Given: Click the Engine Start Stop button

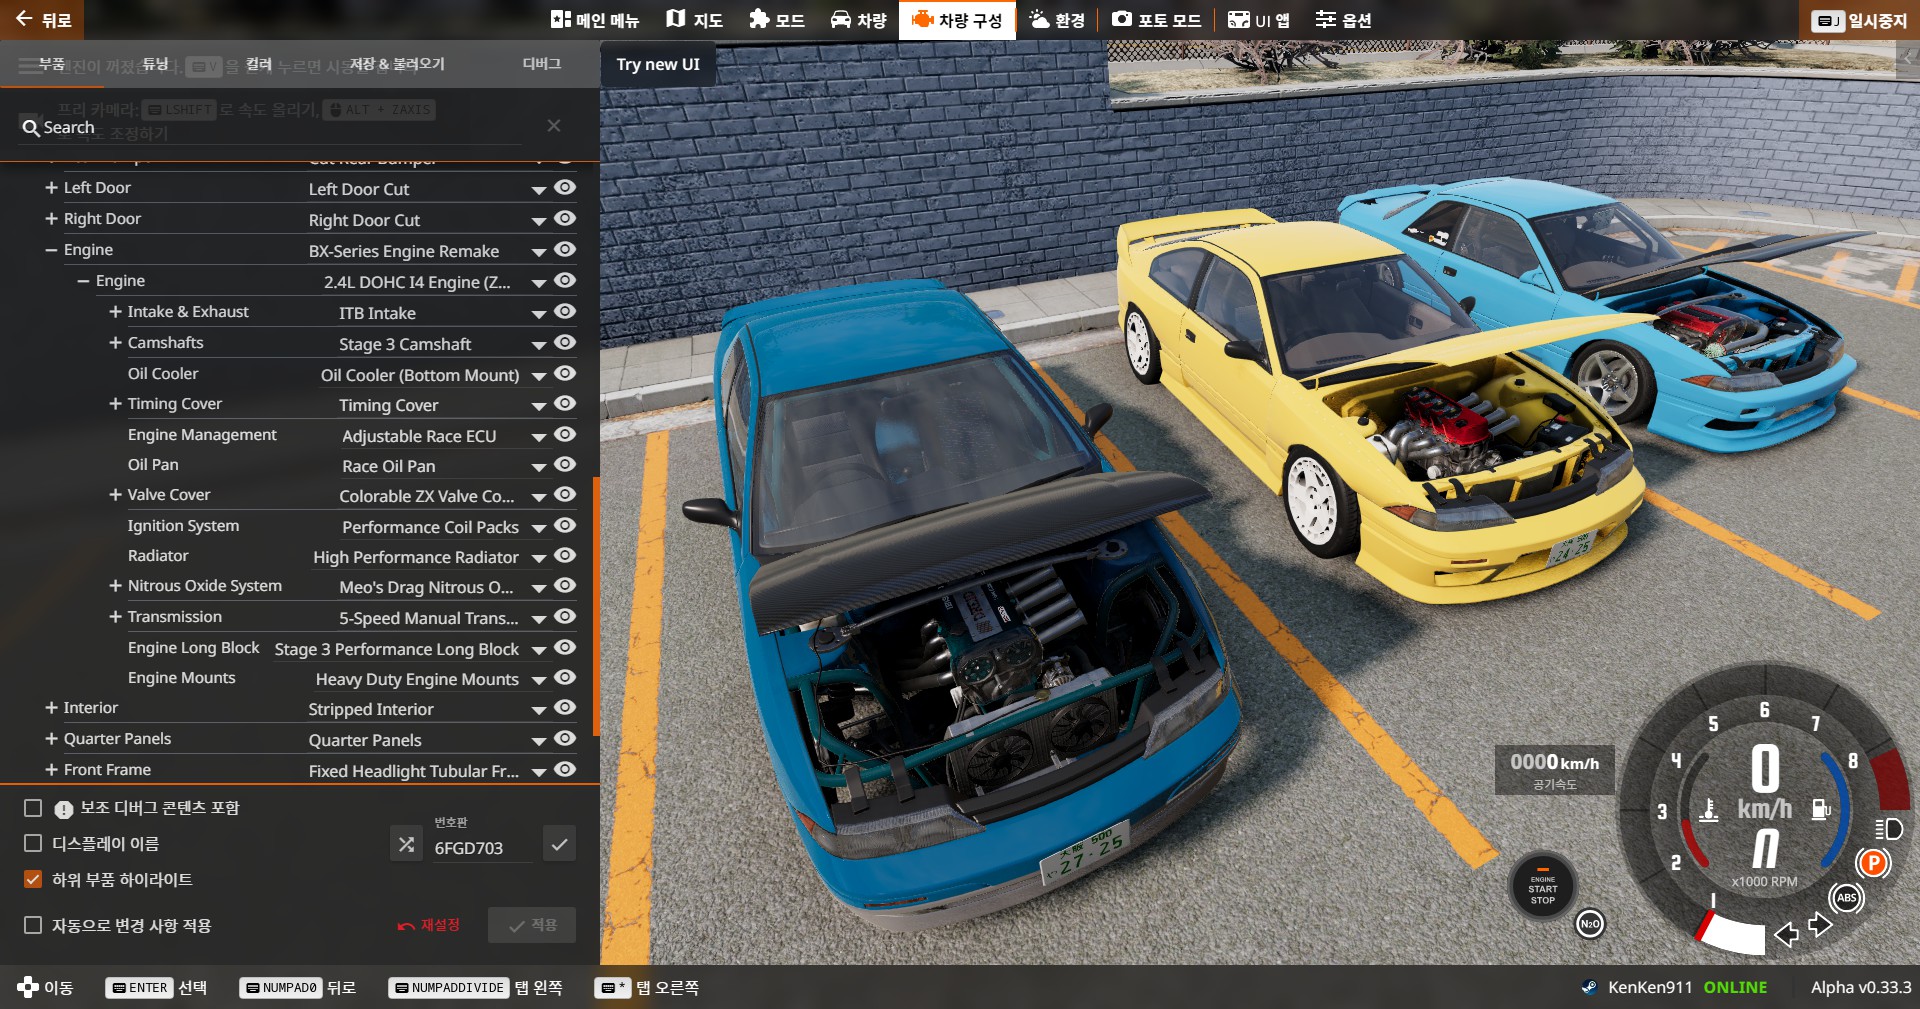Looking at the screenshot, I should tap(1542, 888).
